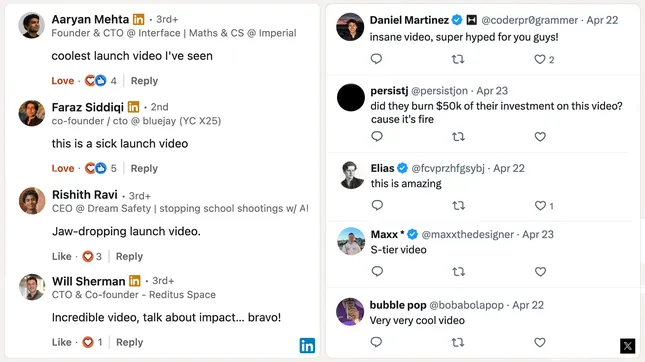Click the comment icon under bubble pop's tweet
645x362 pixels.
[376, 342]
